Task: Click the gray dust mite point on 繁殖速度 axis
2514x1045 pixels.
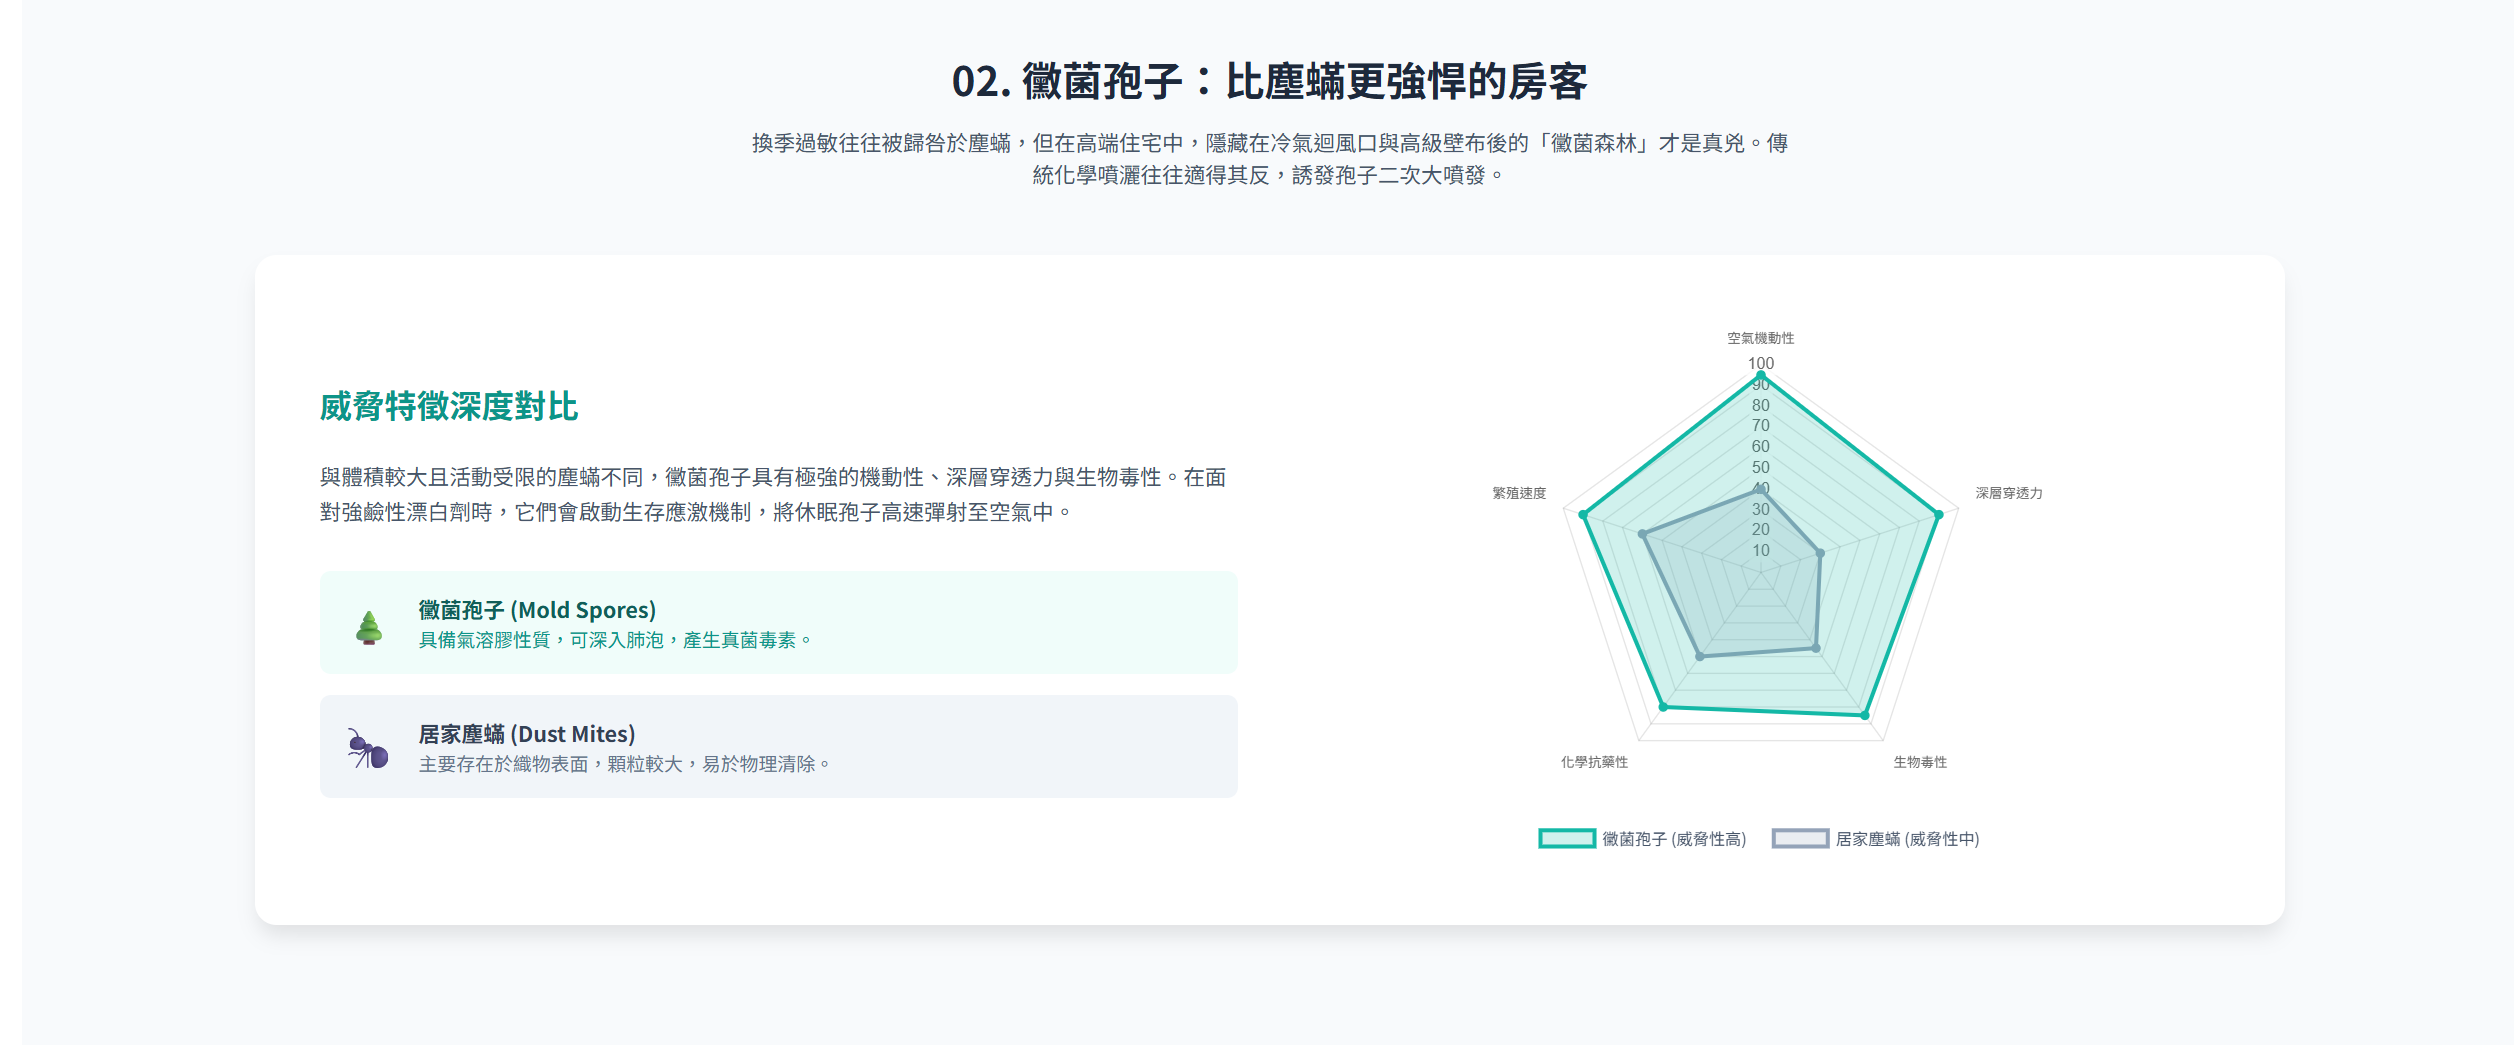Action: pyautogui.click(x=1642, y=534)
